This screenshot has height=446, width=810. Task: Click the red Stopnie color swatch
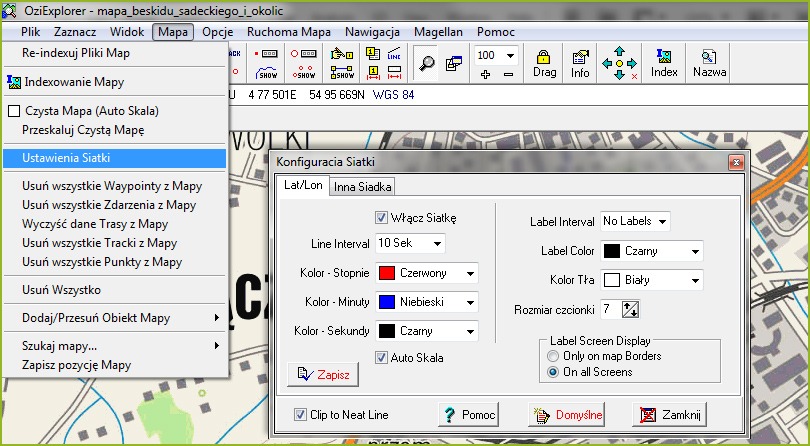[x=386, y=273]
